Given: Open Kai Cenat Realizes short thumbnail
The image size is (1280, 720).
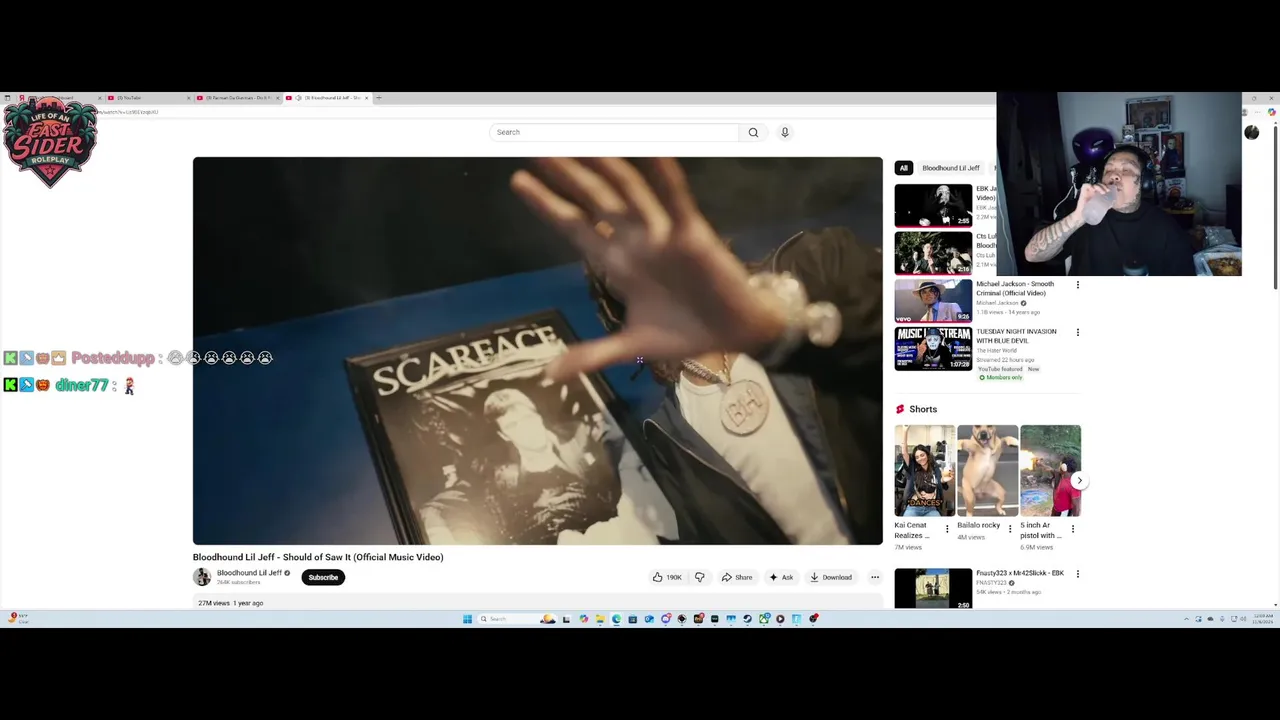Looking at the screenshot, I should point(924,470).
